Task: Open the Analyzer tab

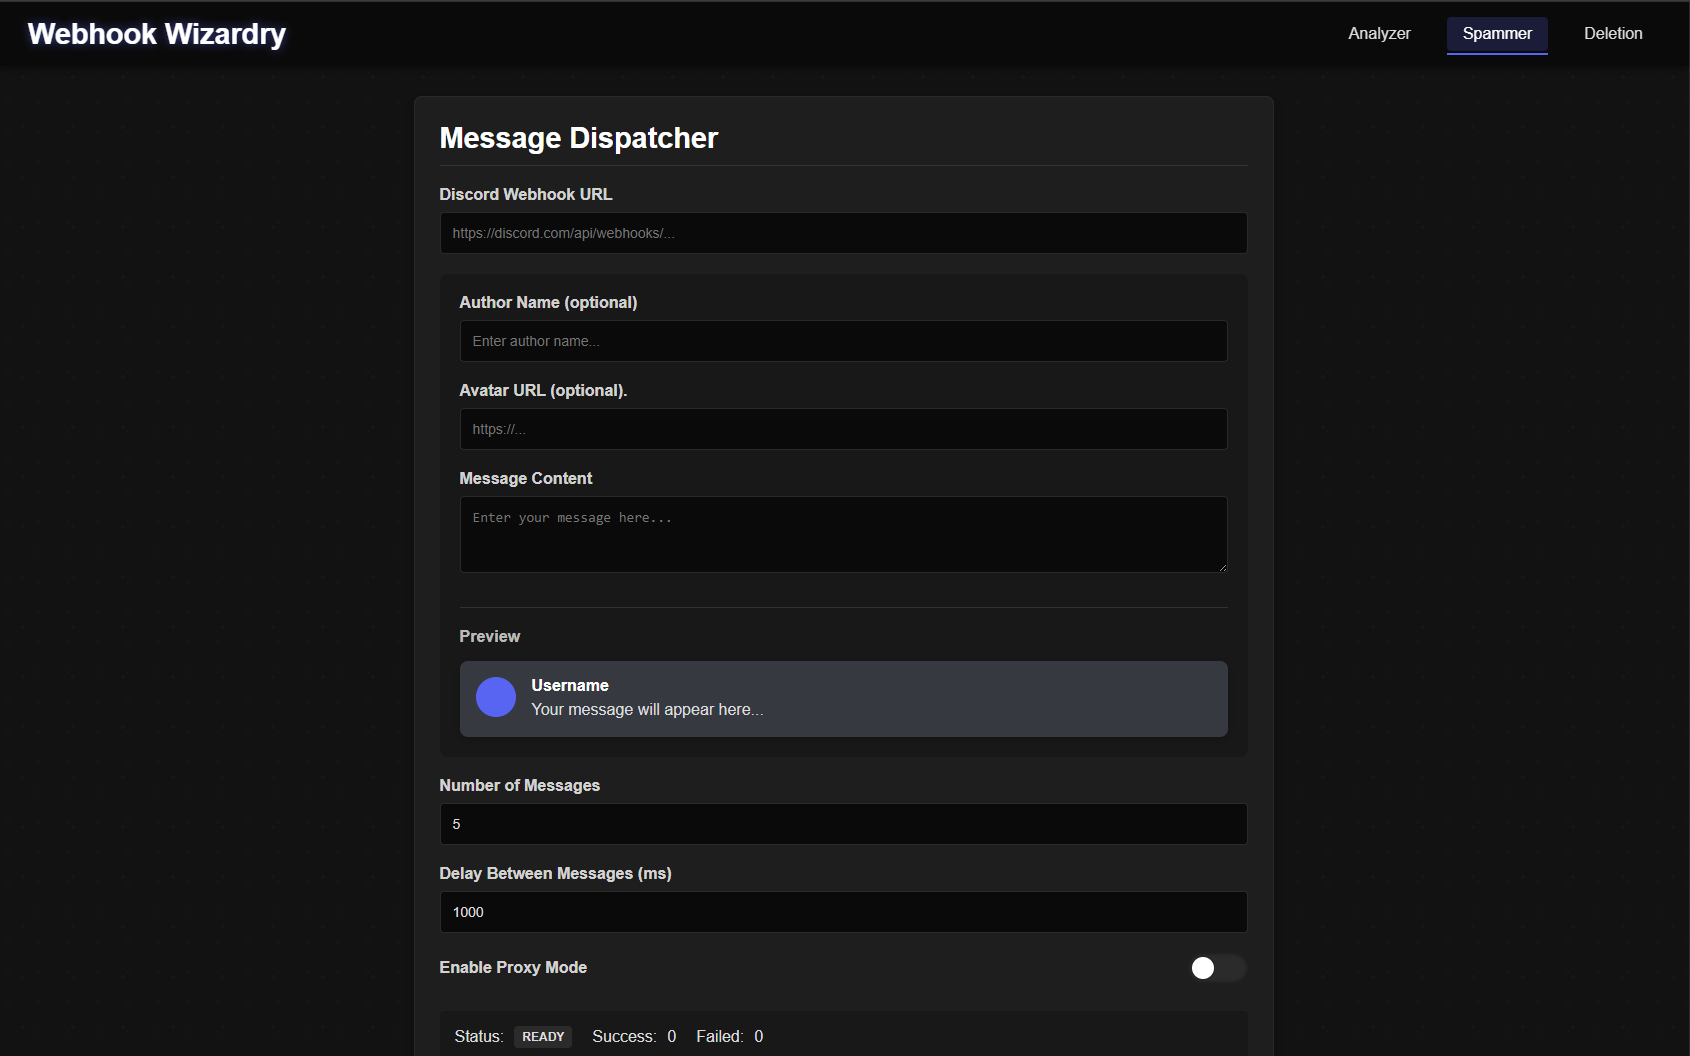Action: coord(1379,34)
